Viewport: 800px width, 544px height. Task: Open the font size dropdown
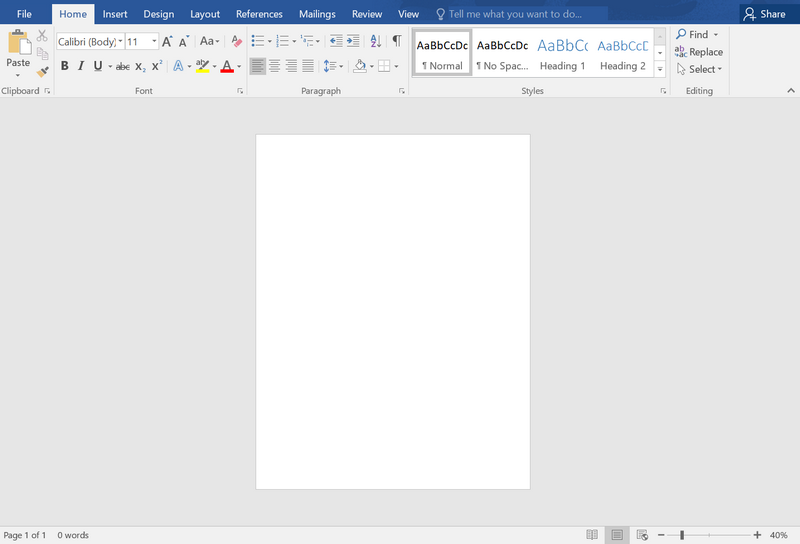(x=154, y=41)
